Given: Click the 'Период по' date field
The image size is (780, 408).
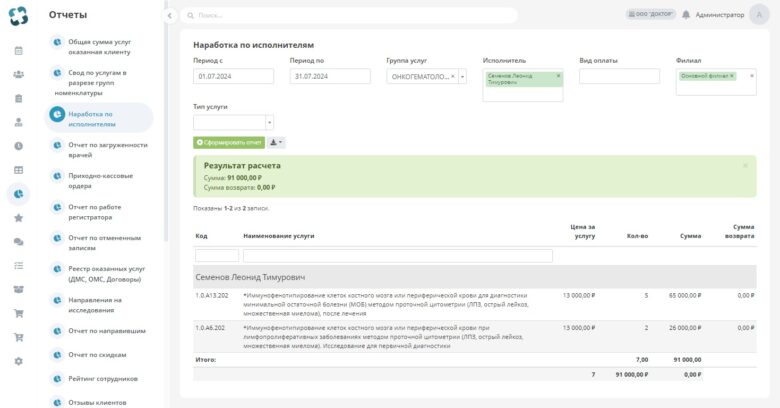Looking at the screenshot, I should 330,76.
